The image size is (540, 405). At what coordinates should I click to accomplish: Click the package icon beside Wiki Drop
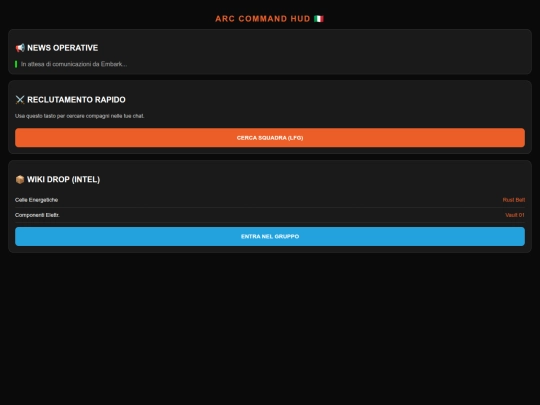(20, 179)
